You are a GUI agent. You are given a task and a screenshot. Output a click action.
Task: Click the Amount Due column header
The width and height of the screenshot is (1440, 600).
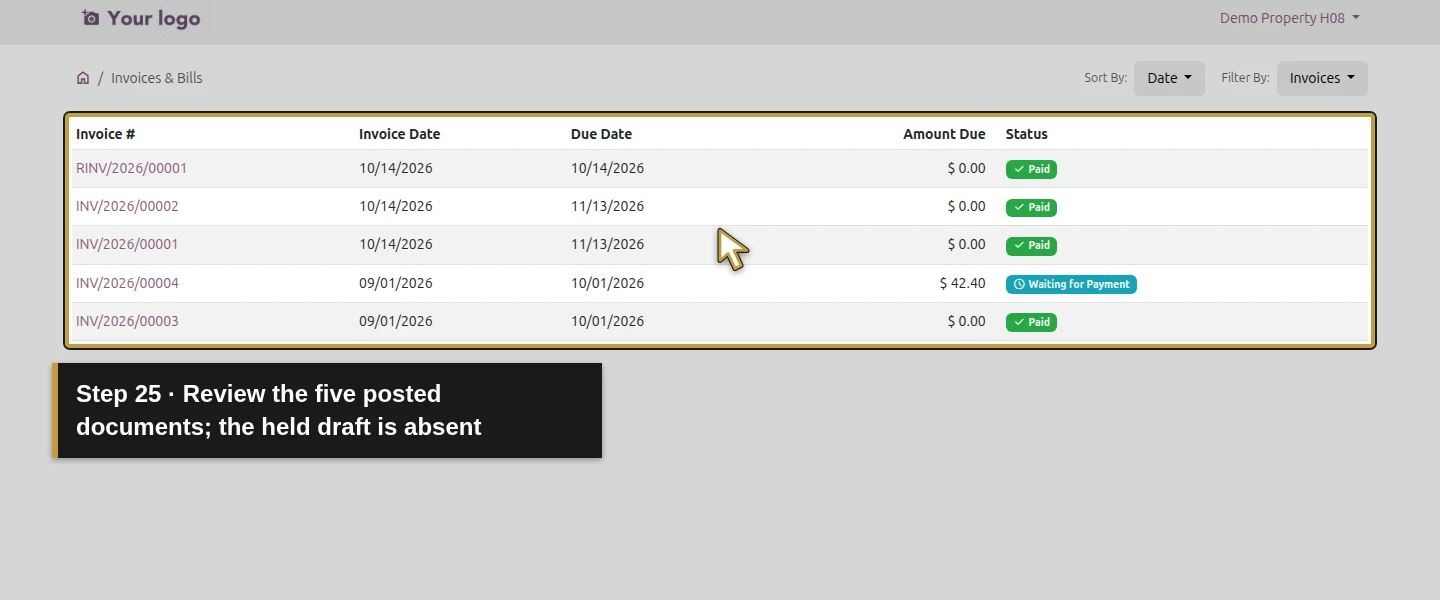click(944, 134)
